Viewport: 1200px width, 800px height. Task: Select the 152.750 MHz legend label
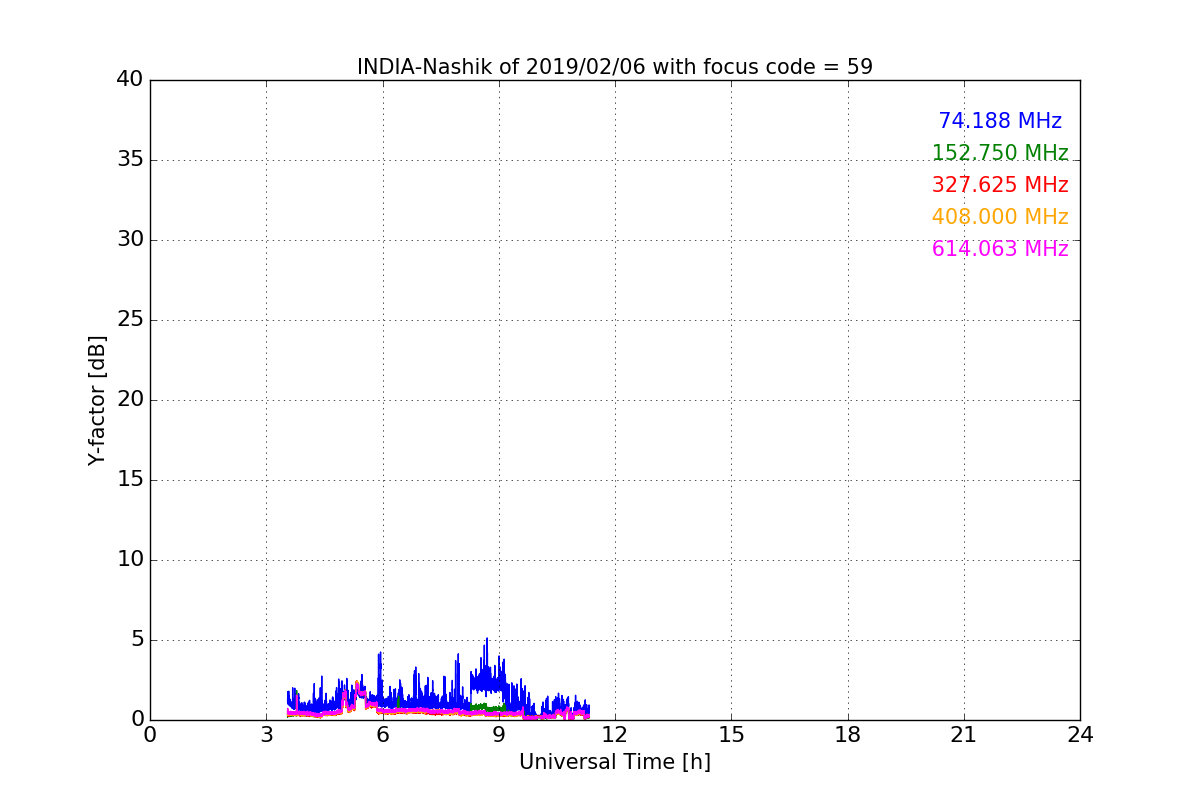point(1000,153)
